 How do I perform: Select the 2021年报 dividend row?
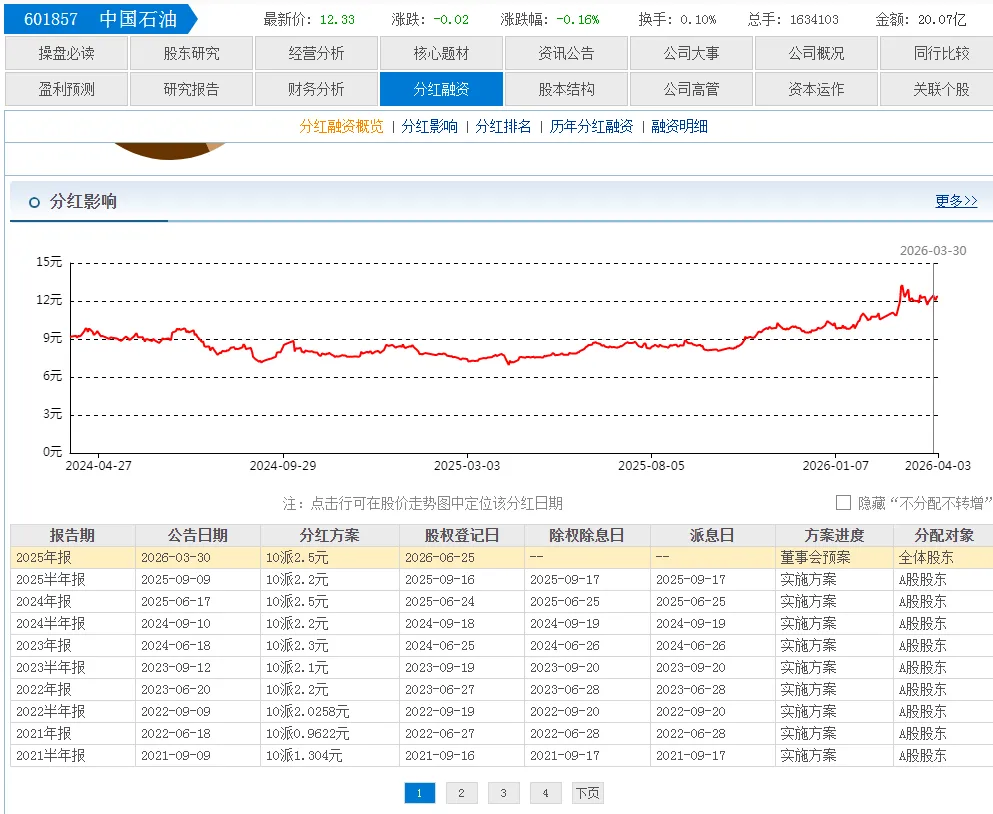coord(502,734)
